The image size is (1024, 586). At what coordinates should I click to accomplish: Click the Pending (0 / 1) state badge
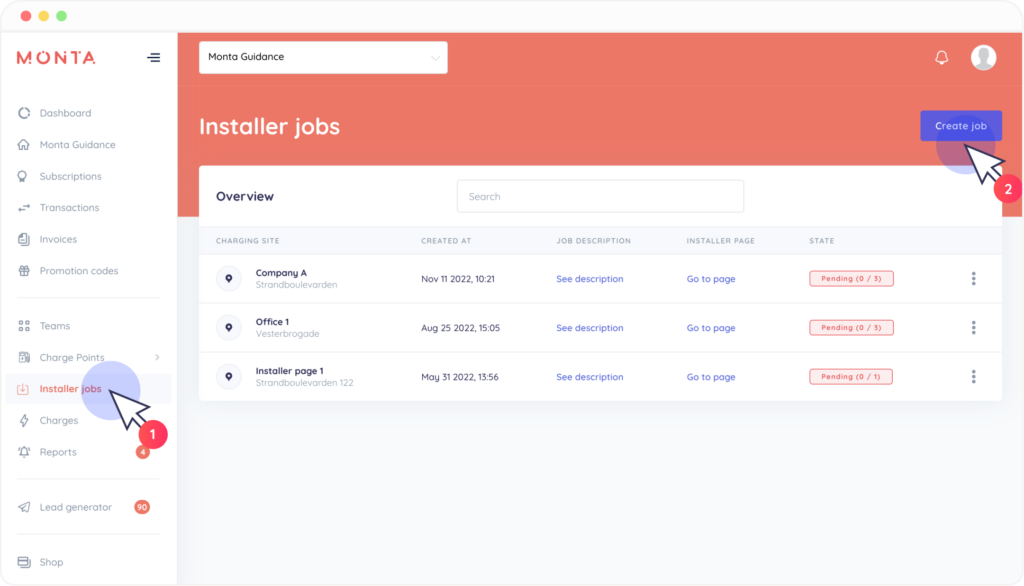850,376
